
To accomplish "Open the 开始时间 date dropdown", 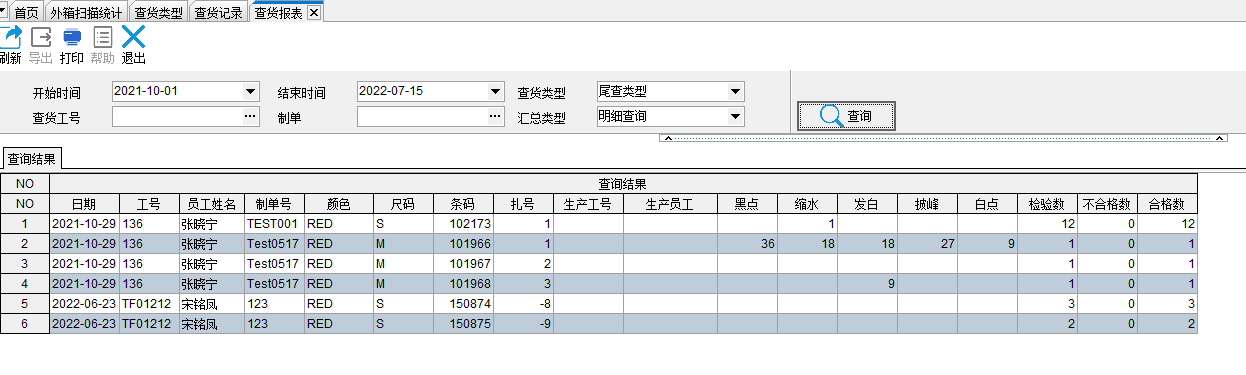I will click(251, 92).
